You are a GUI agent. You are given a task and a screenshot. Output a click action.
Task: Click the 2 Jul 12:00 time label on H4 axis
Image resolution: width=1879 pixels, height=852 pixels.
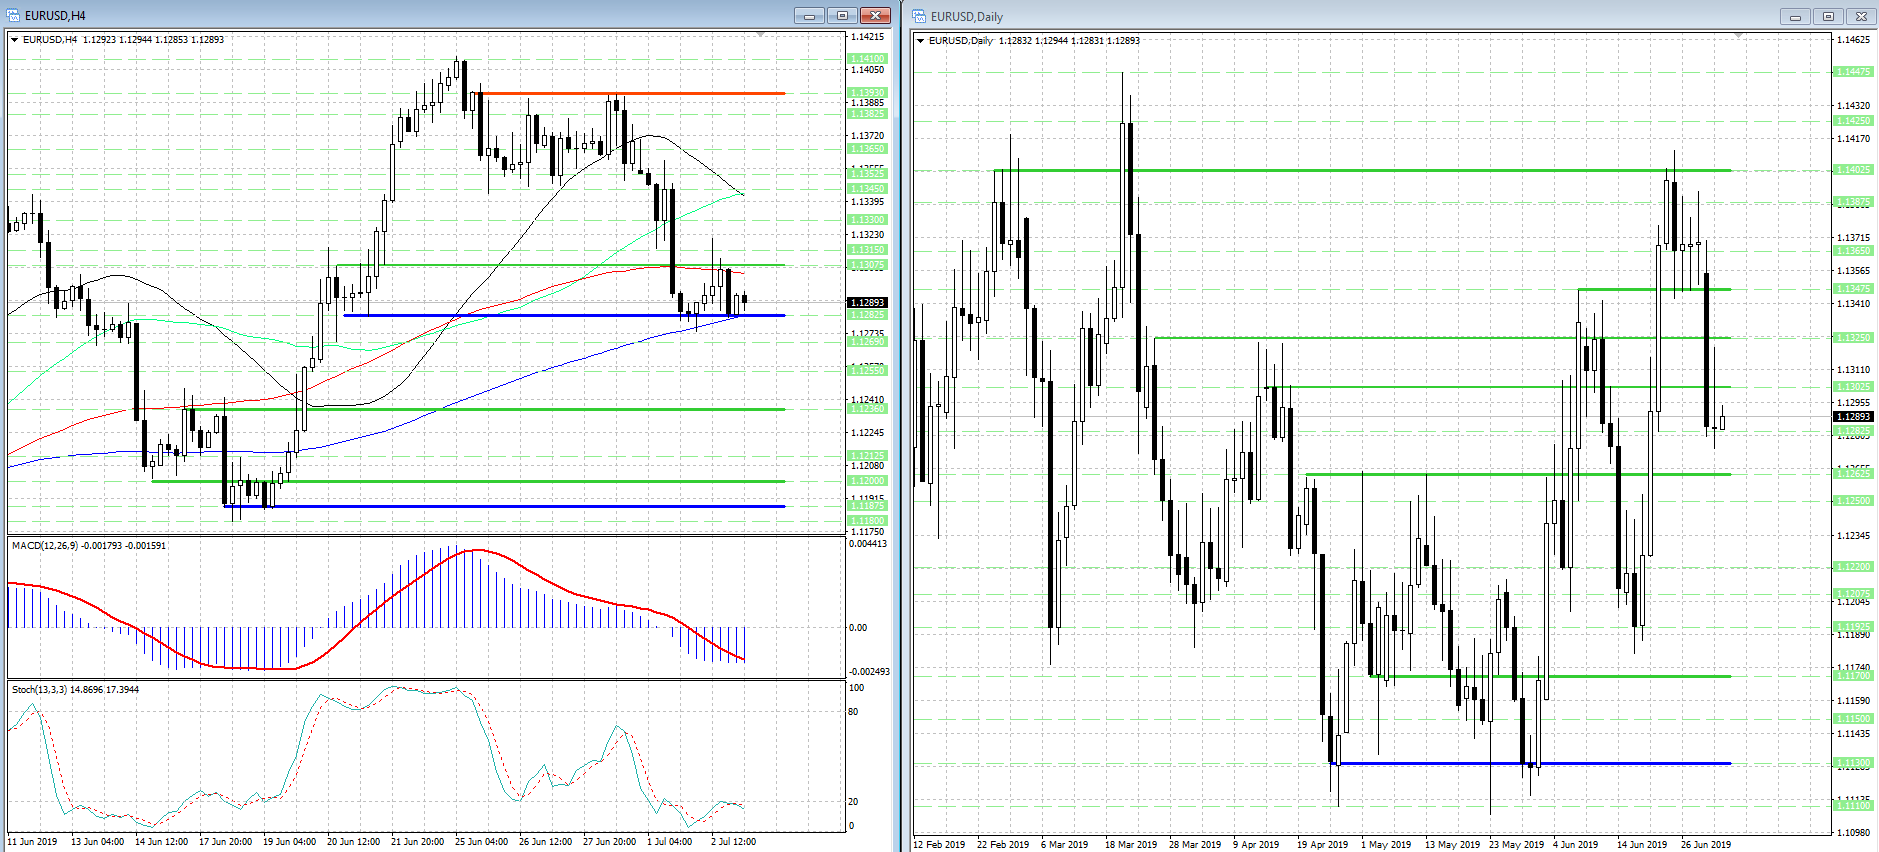pyautogui.click(x=733, y=842)
